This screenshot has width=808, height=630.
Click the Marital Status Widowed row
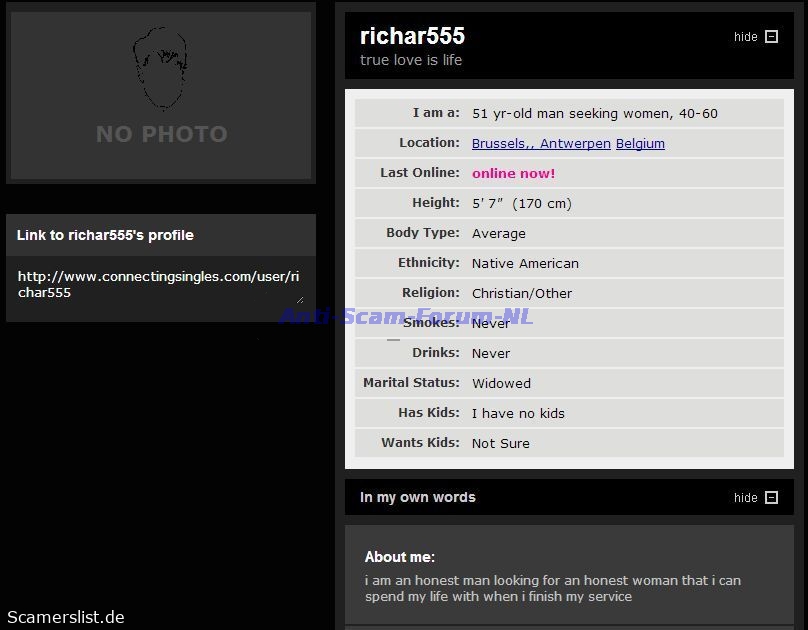pyautogui.click(x=568, y=383)
